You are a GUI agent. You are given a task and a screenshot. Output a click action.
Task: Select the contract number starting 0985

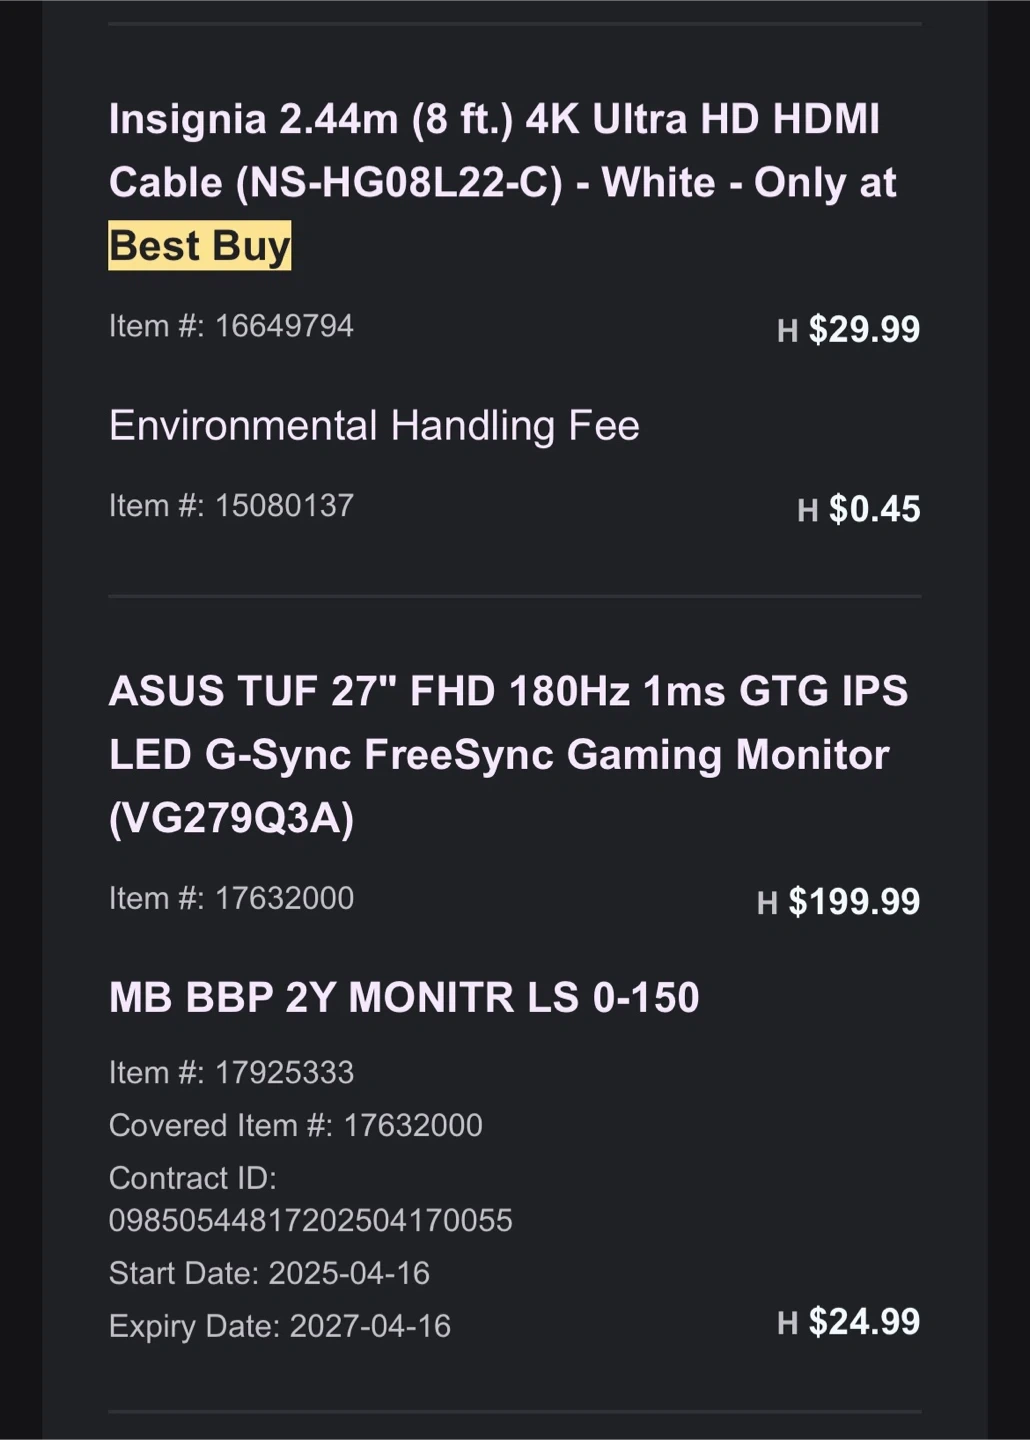coord(310,1220)
